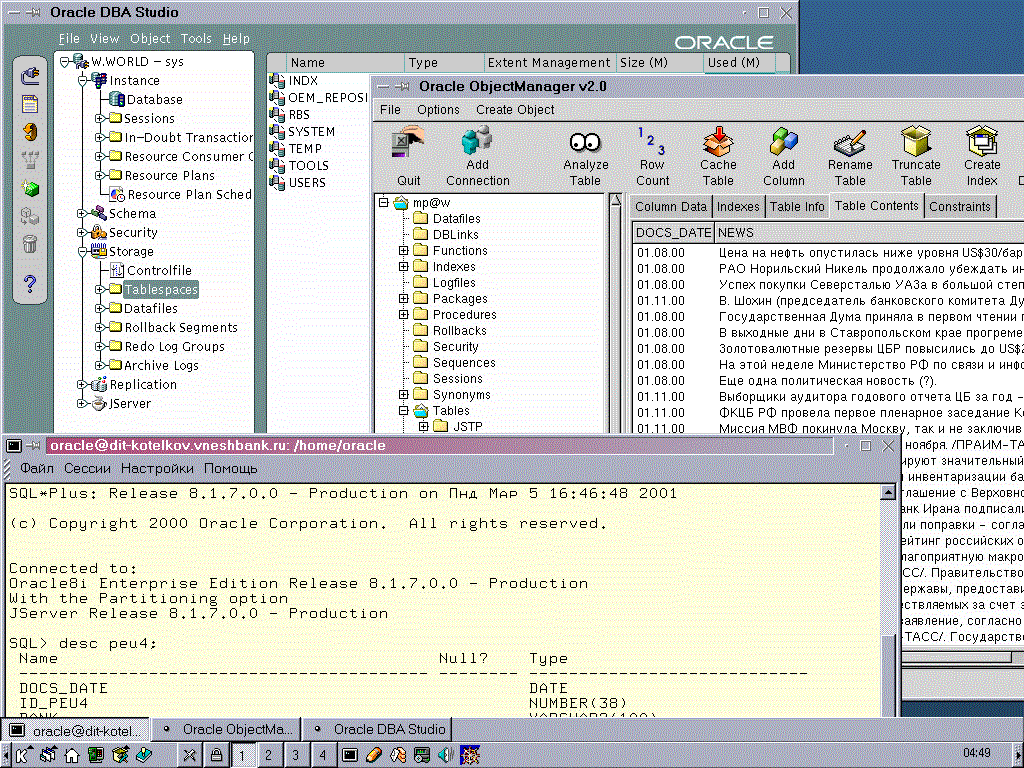Image resolution: width=1024 pixels, height=768 pixels.
Task: Select the SYSTEM tablespace row
Action: pos(302,132)
